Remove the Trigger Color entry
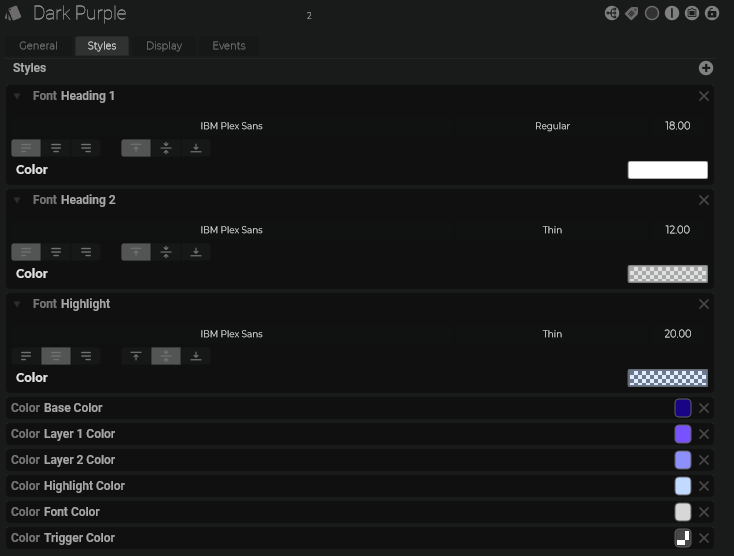The image size is (734, 556). click(704, 538)
